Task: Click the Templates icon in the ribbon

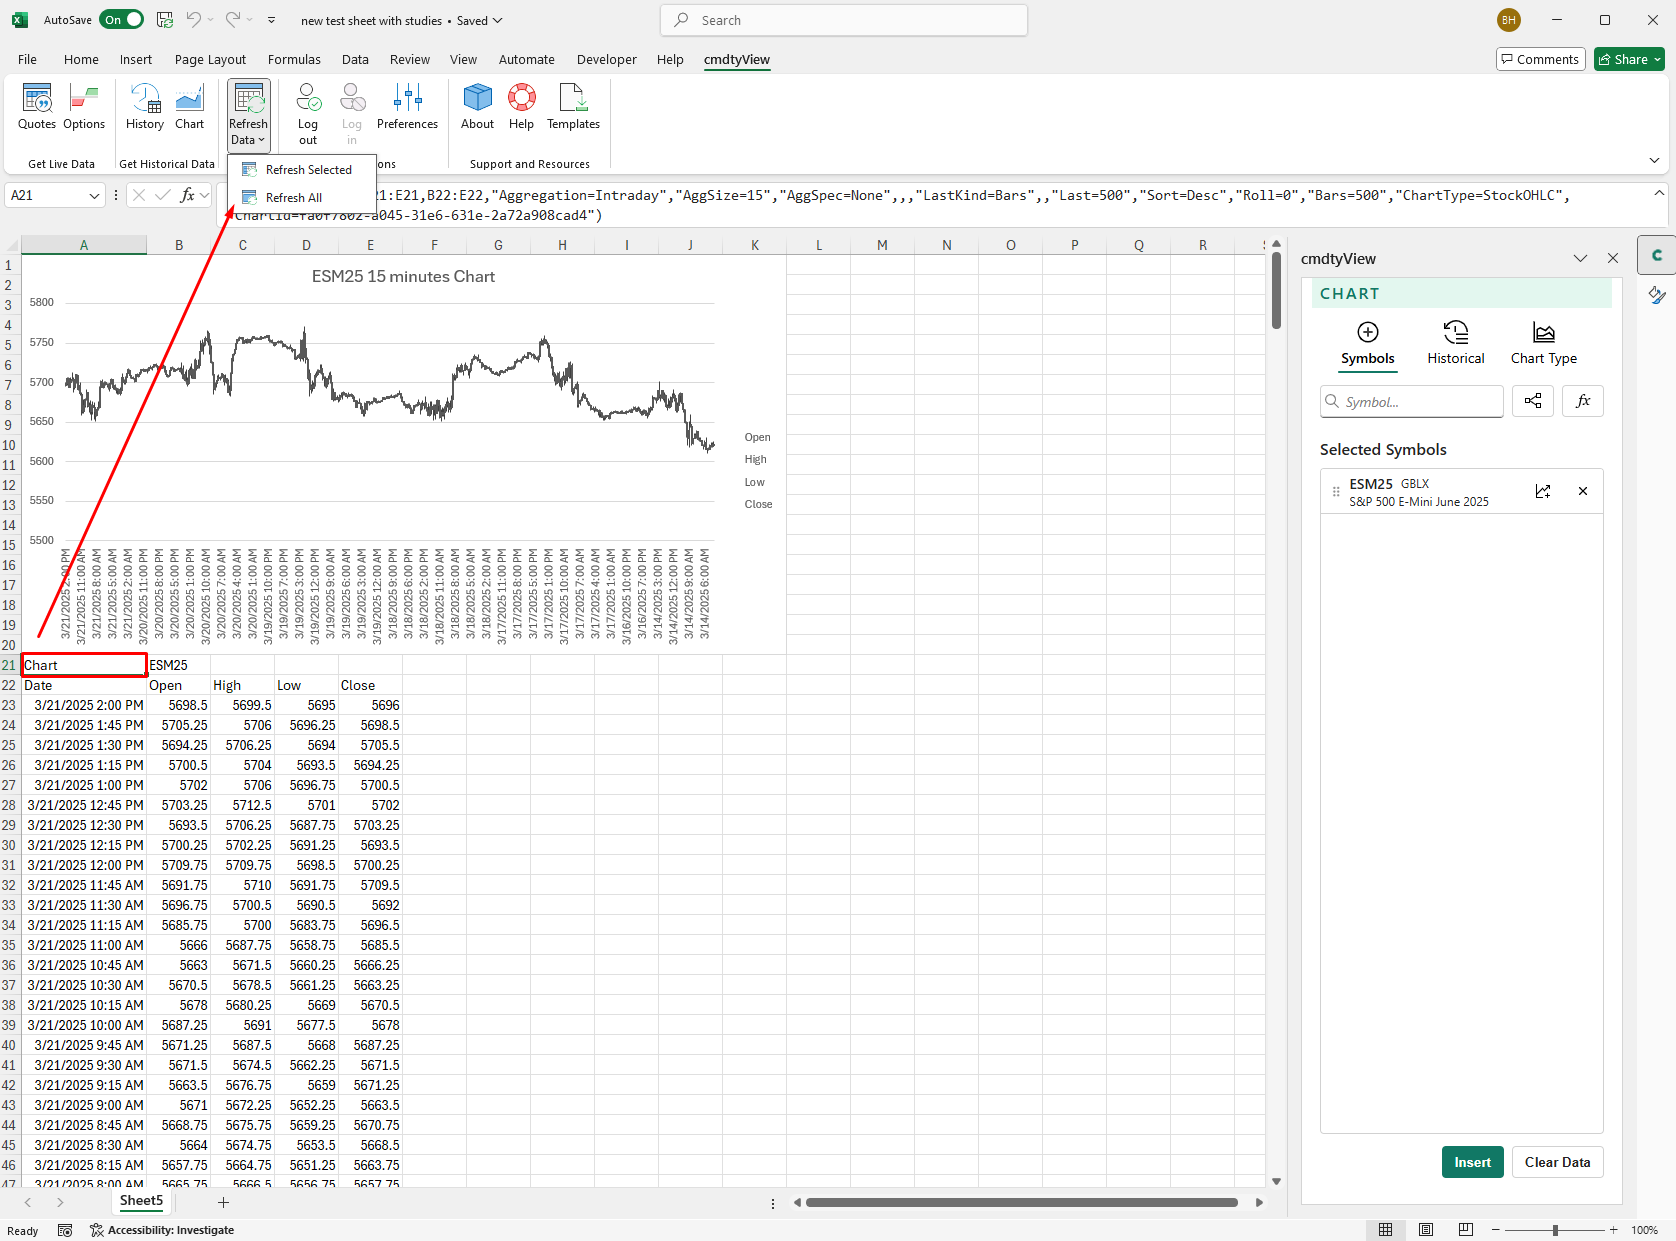Action: (572, 110)
